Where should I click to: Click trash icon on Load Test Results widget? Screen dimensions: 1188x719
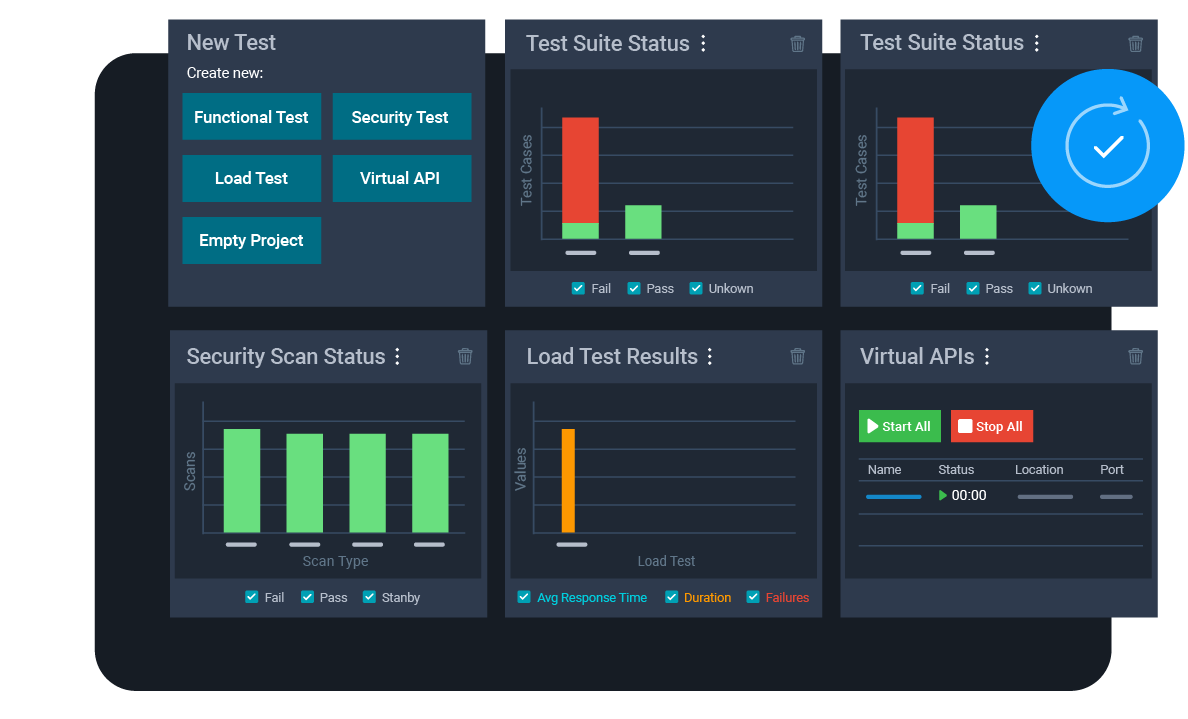(797, 357)
